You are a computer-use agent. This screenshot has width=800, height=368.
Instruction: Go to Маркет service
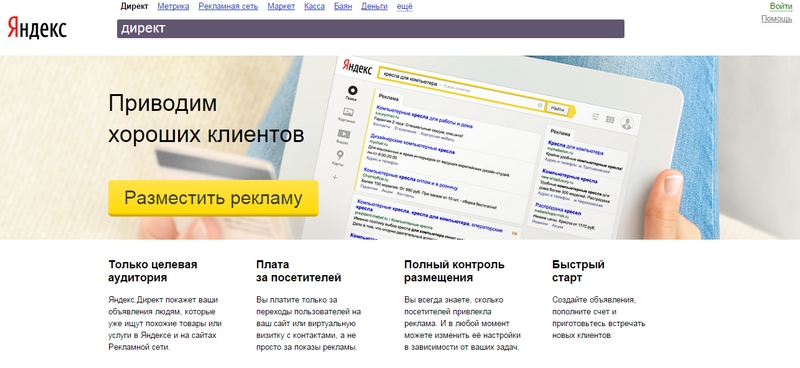point(281,7)
